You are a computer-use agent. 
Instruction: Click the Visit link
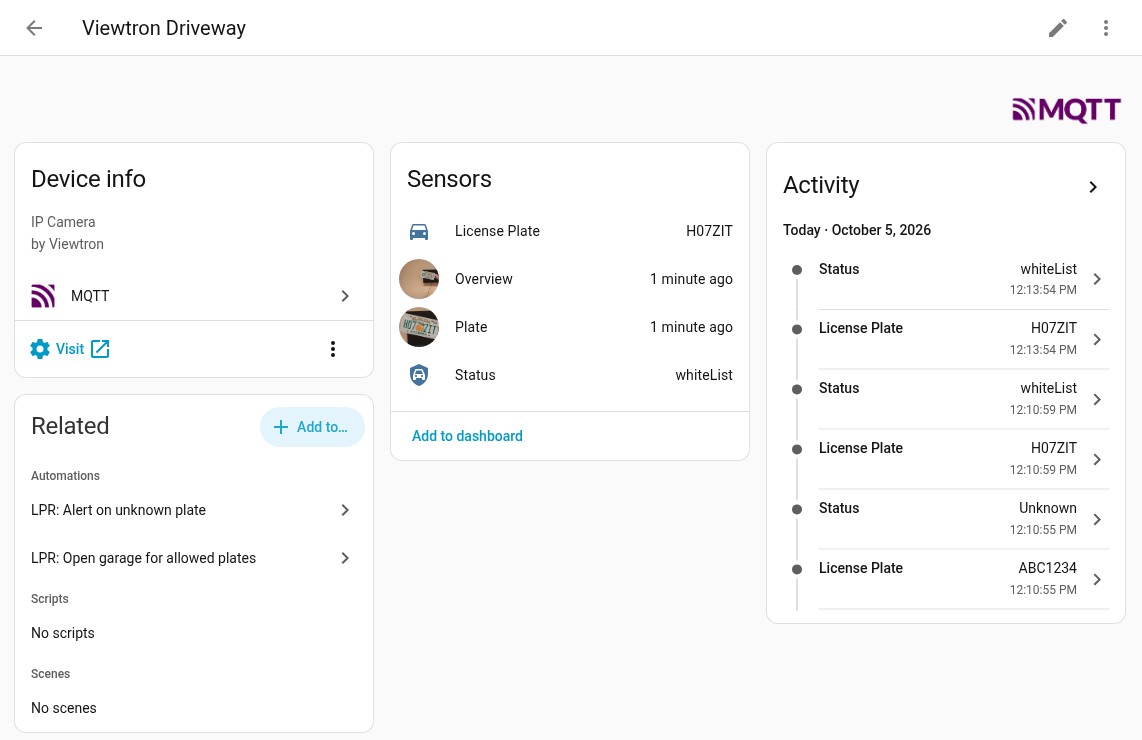(x=70, y=349)
